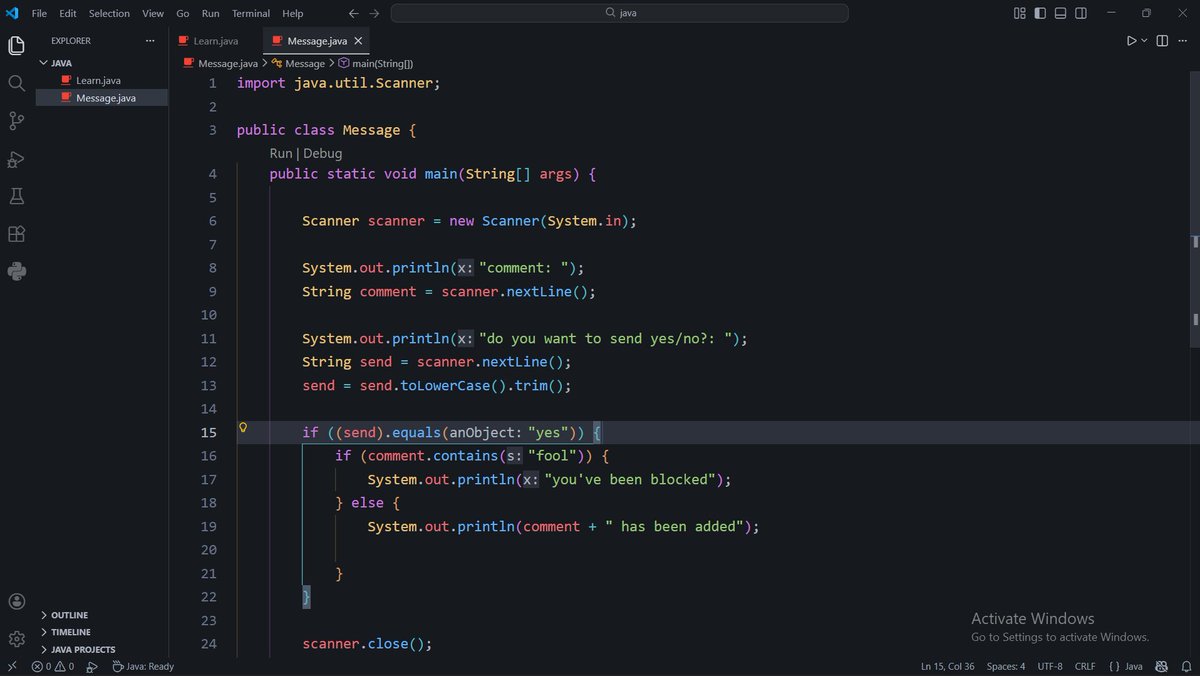Switch to the Learn.java tab
The height and width of the screenshot is (676, 1200).
[216, 41]
